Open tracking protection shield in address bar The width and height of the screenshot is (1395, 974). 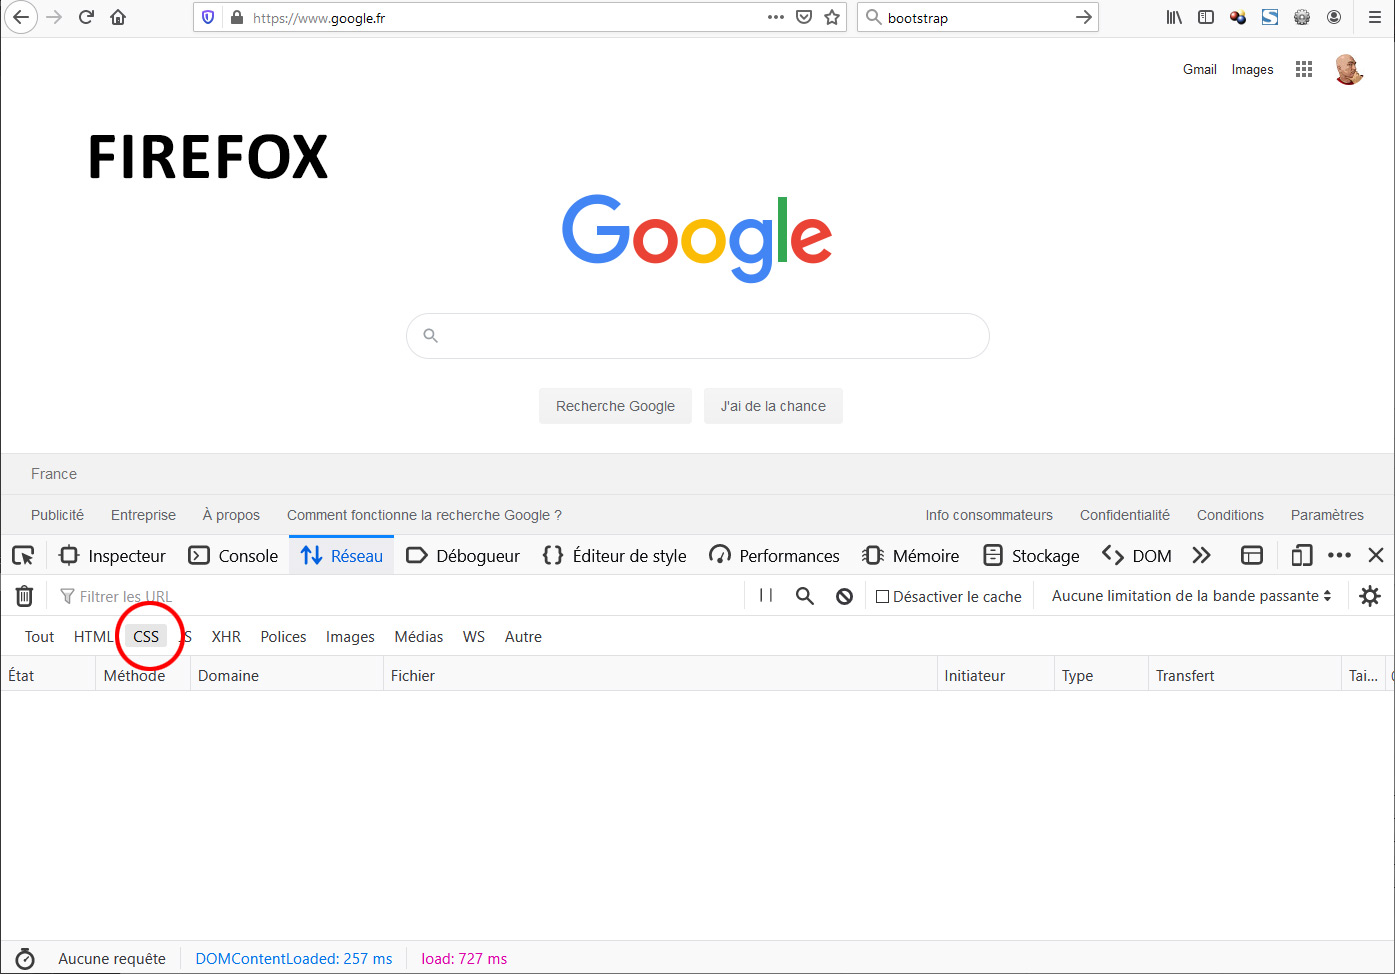tap(208, 17)
